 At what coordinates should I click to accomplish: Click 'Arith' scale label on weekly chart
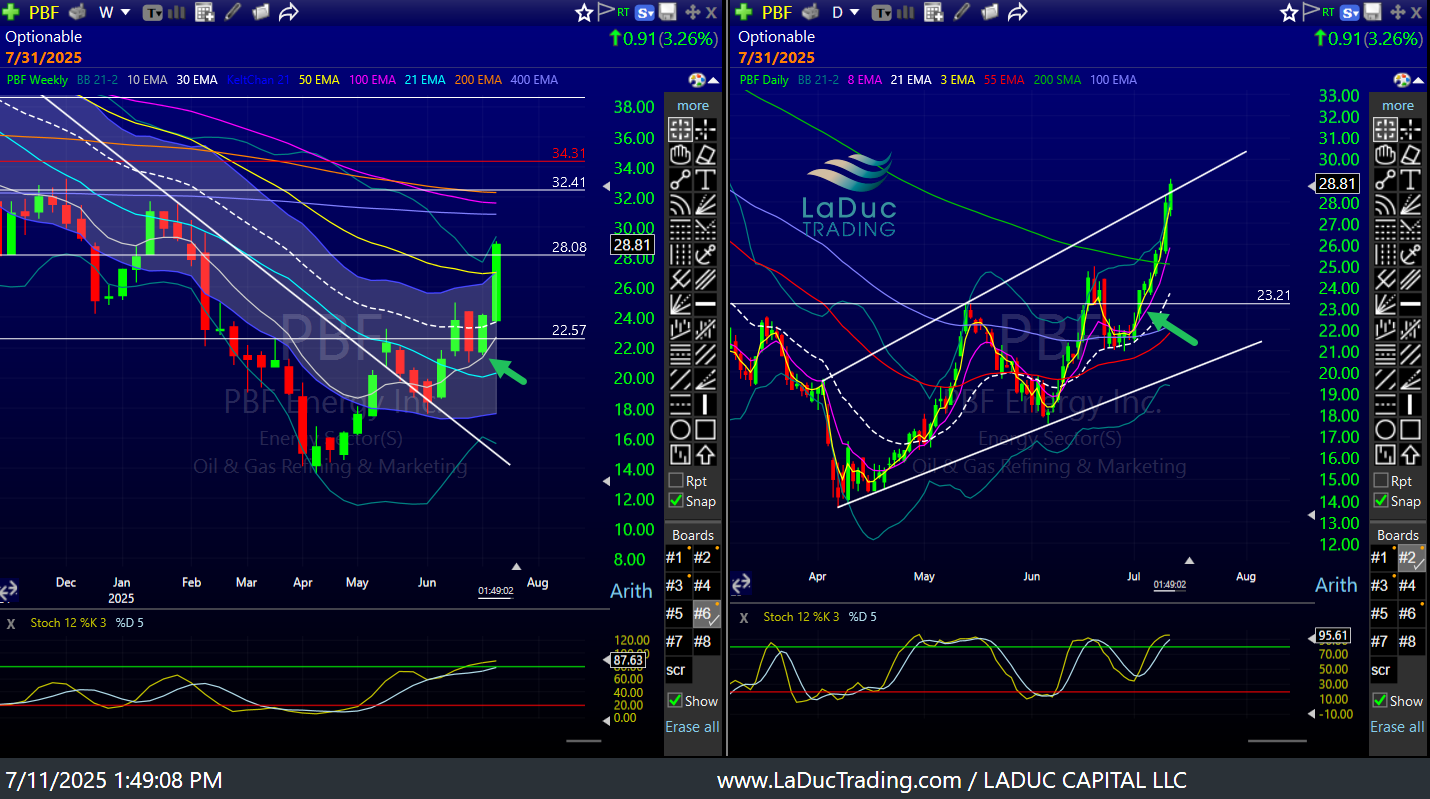(631, 590)
